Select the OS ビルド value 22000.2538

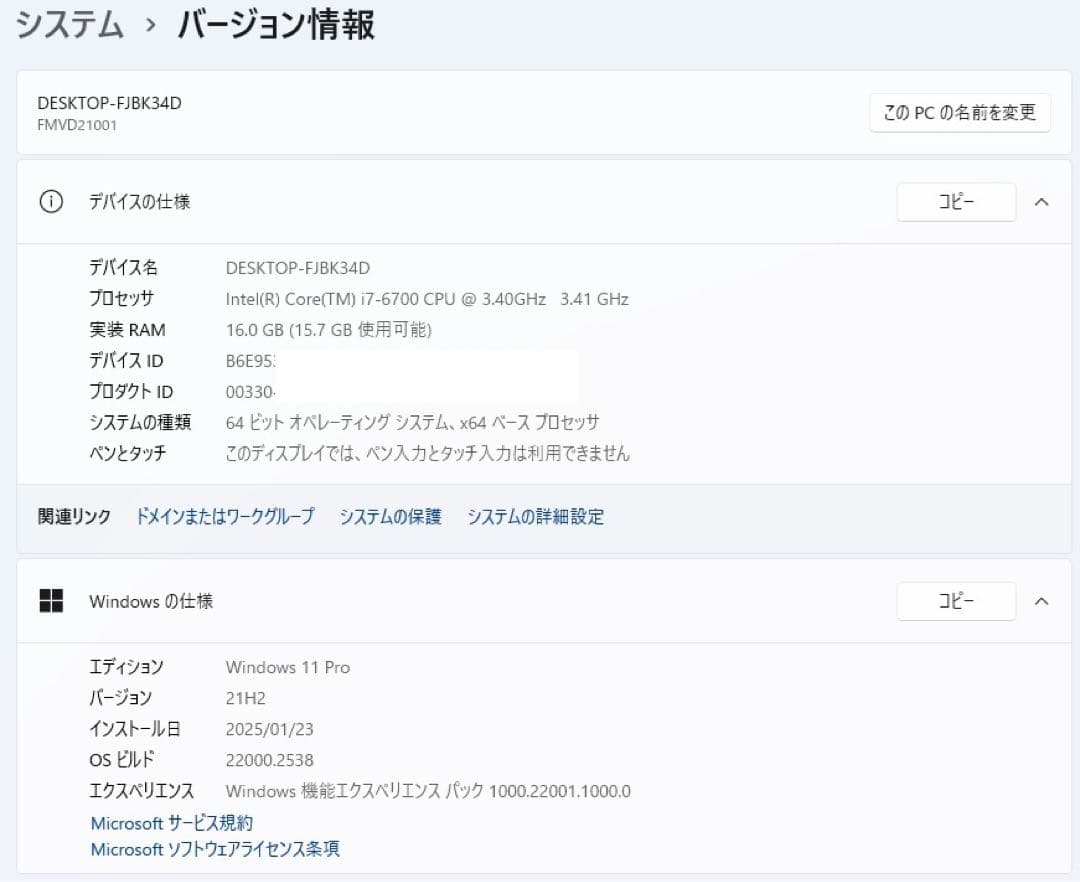coord(269,760)
